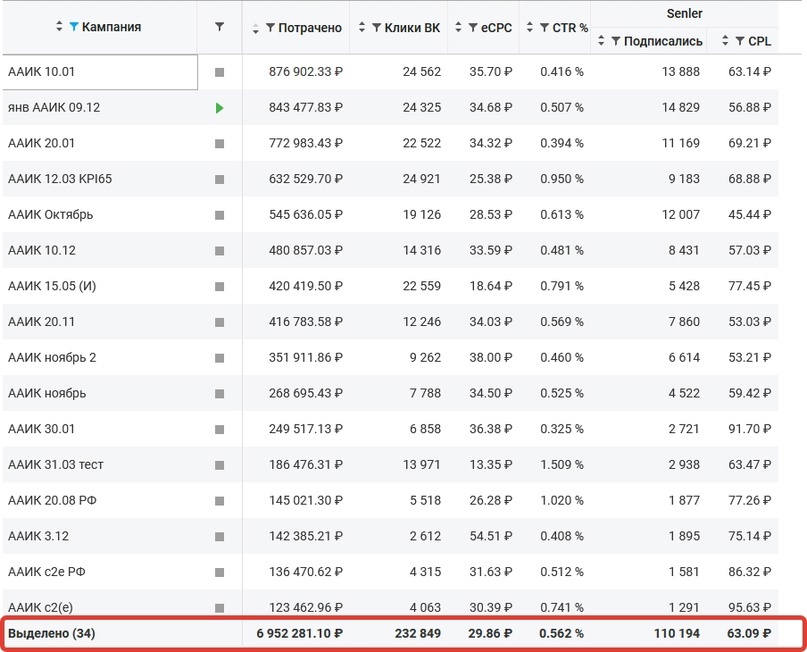Filter the Потрачено column

(x=270, y=28)
